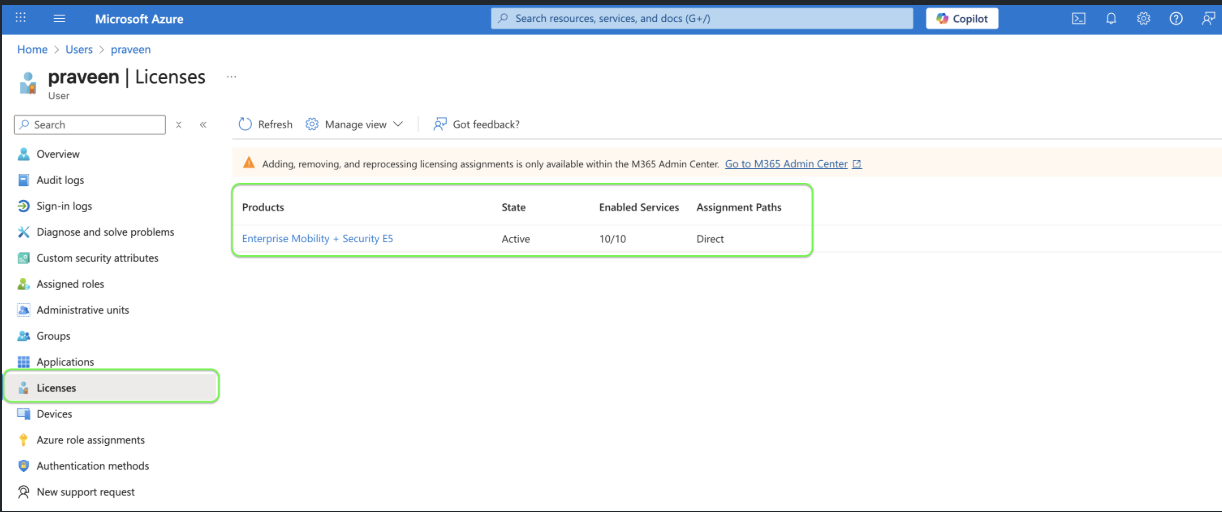The image size is (1222, 512).
Task: Open the apps grid launcher icon
Action: (x=21, y=19)
